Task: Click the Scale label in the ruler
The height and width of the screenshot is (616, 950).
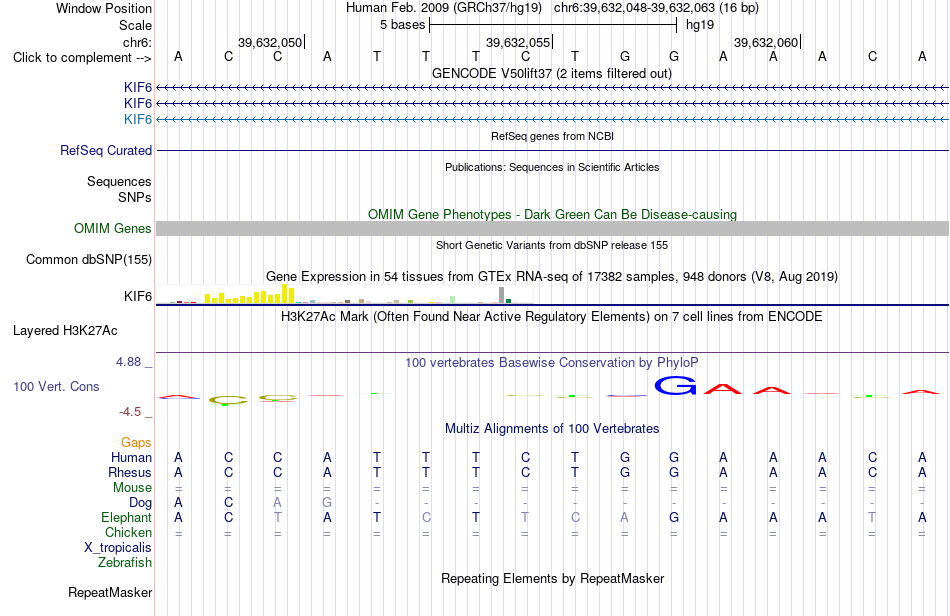Action: pos(136,25)
